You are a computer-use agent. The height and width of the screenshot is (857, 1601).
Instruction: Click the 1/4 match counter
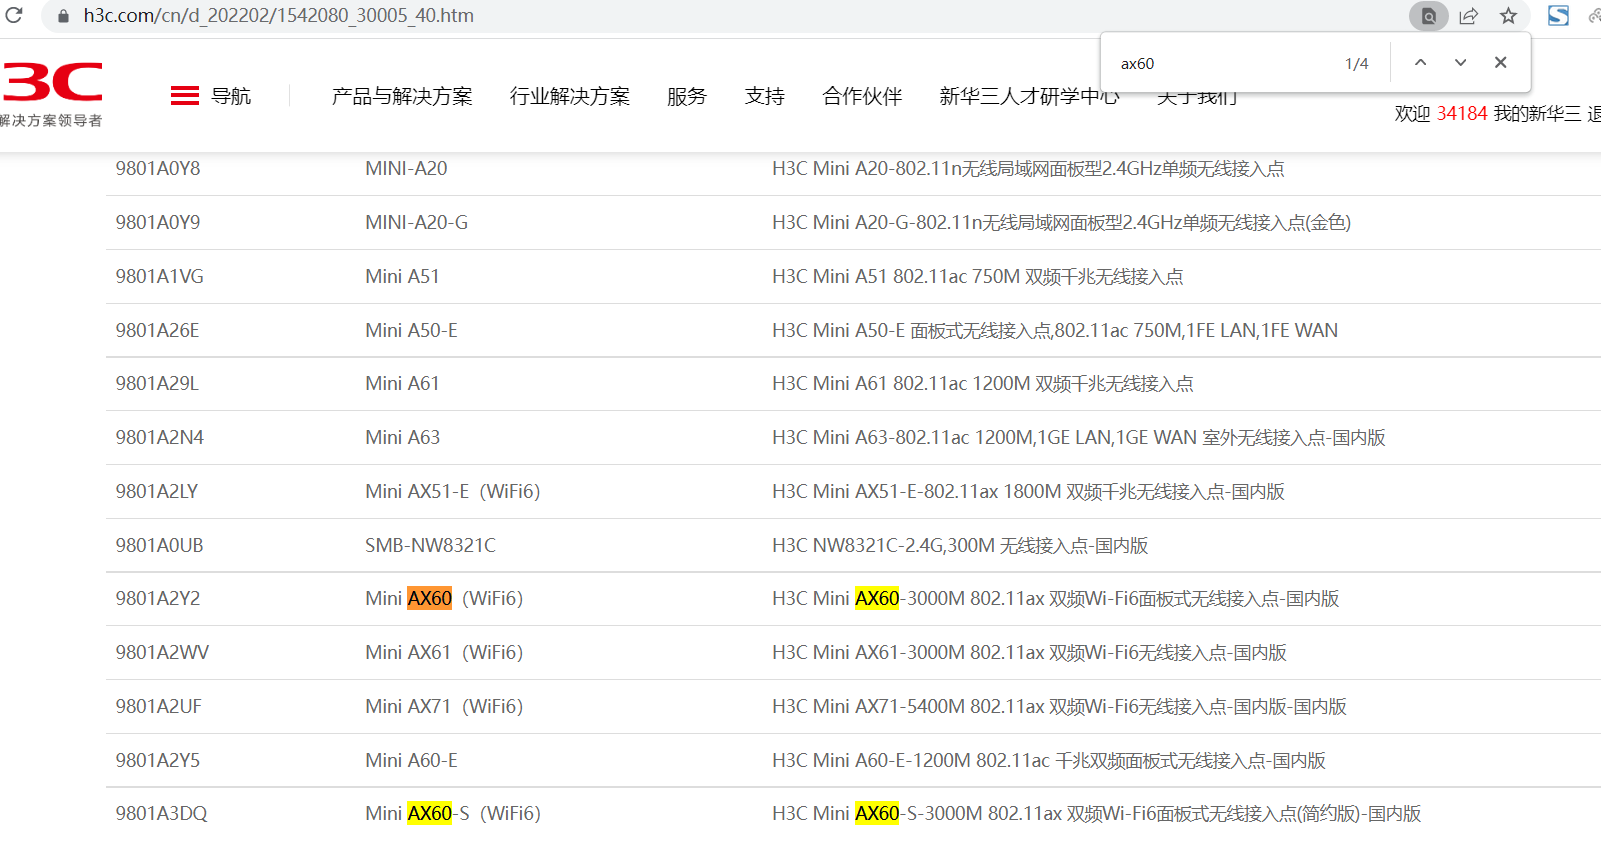coord(1356,64)
